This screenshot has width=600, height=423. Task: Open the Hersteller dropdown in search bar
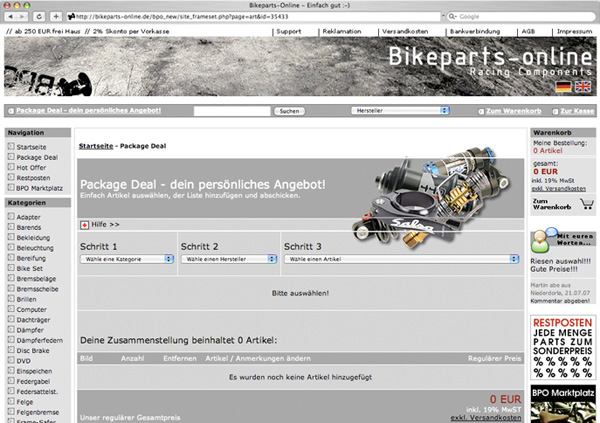point(400,111)
